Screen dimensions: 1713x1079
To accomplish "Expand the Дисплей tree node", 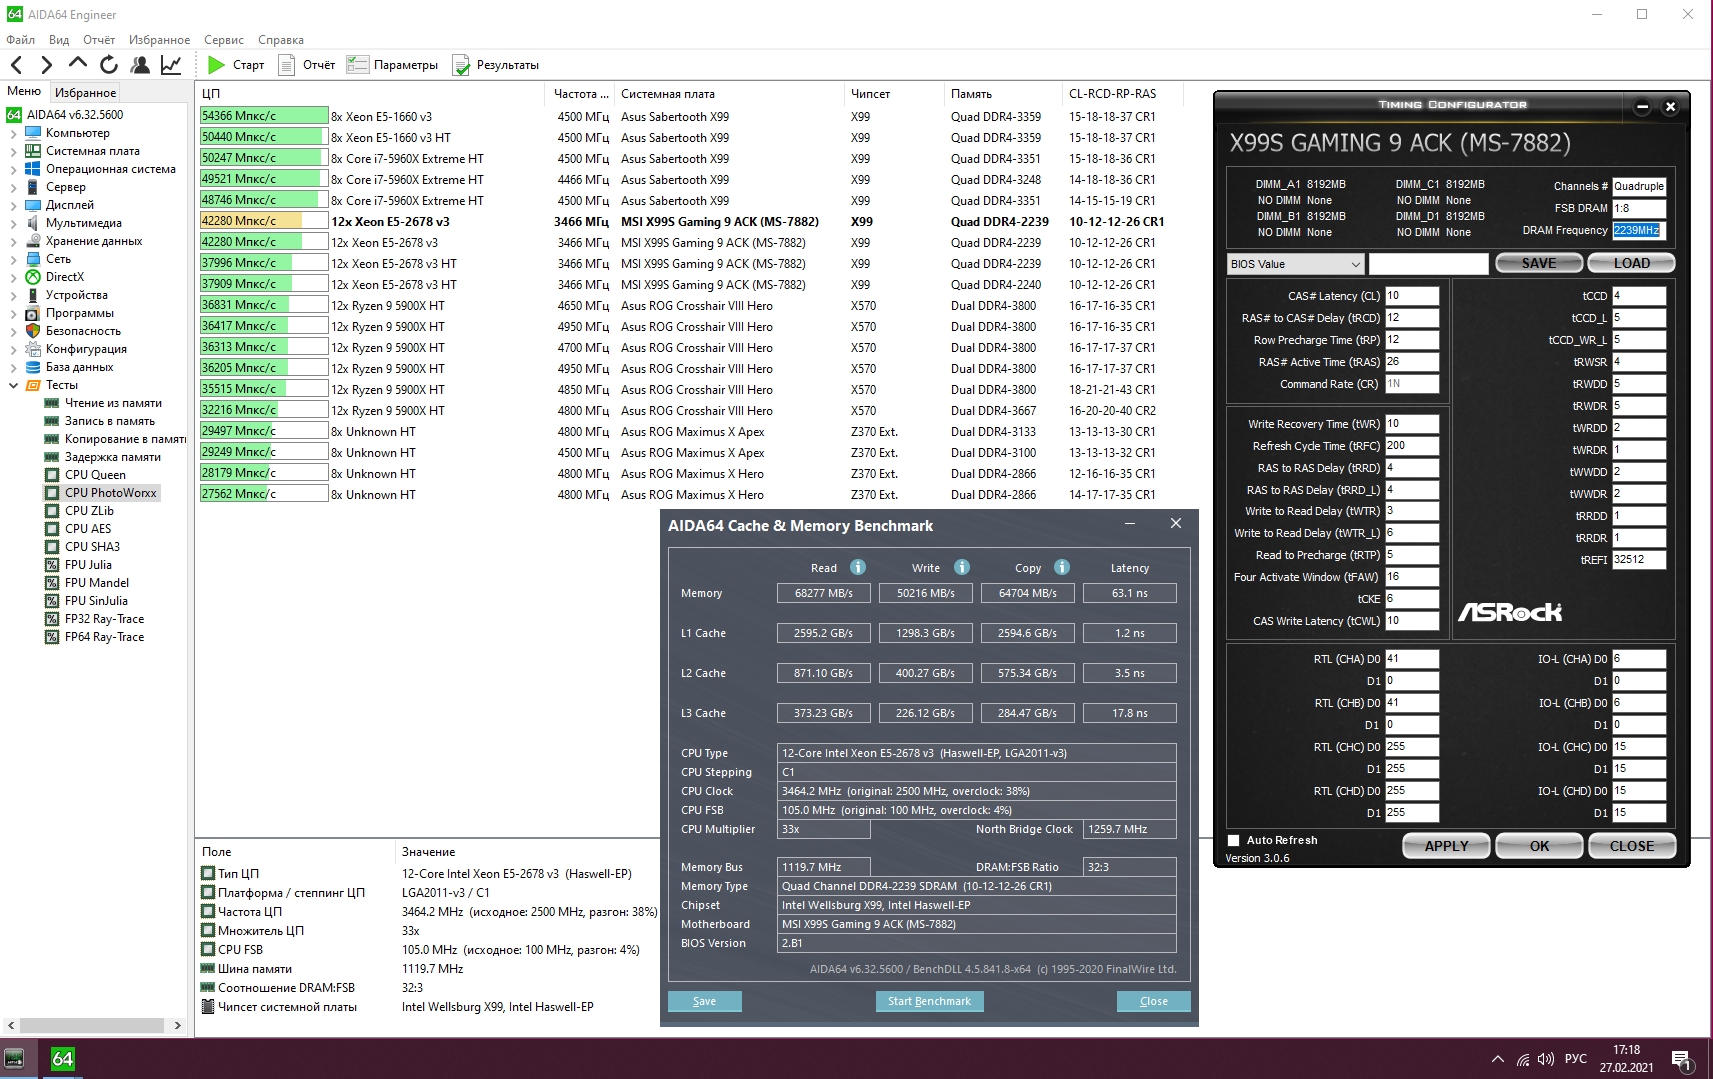I will pos(13,205).
